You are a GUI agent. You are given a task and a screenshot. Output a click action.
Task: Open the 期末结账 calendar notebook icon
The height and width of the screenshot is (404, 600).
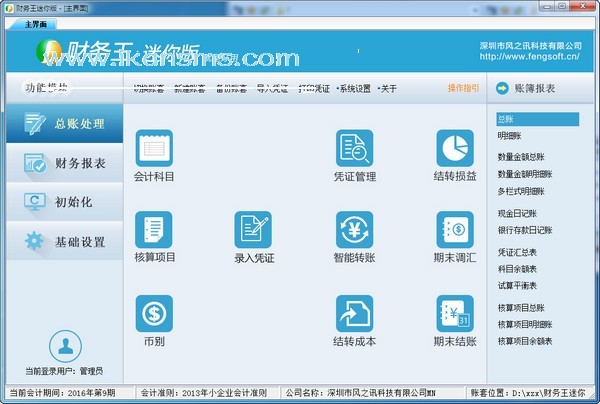[455, 313]
